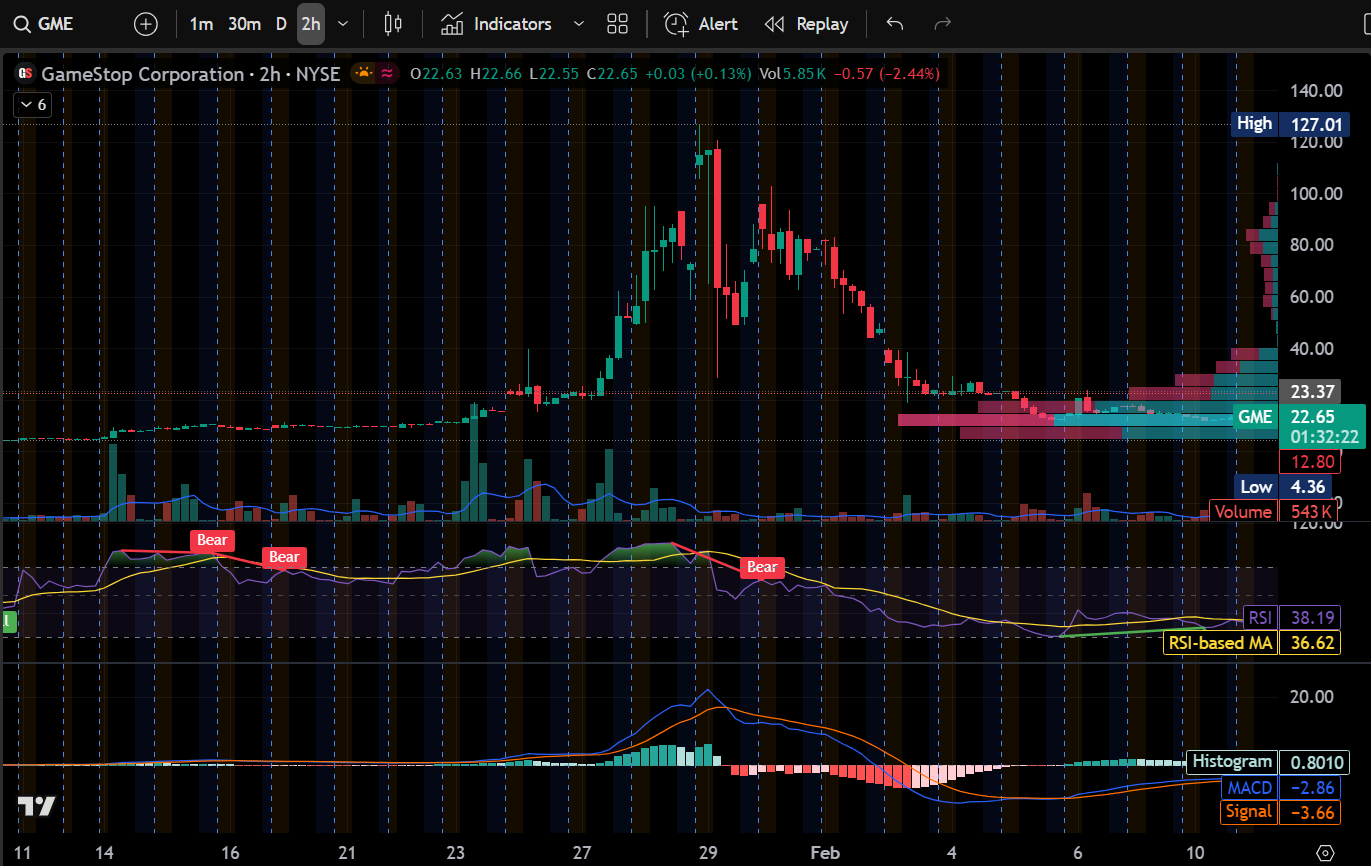Select the 2h timeframe button
The image size is (1371, 866).
311,24
